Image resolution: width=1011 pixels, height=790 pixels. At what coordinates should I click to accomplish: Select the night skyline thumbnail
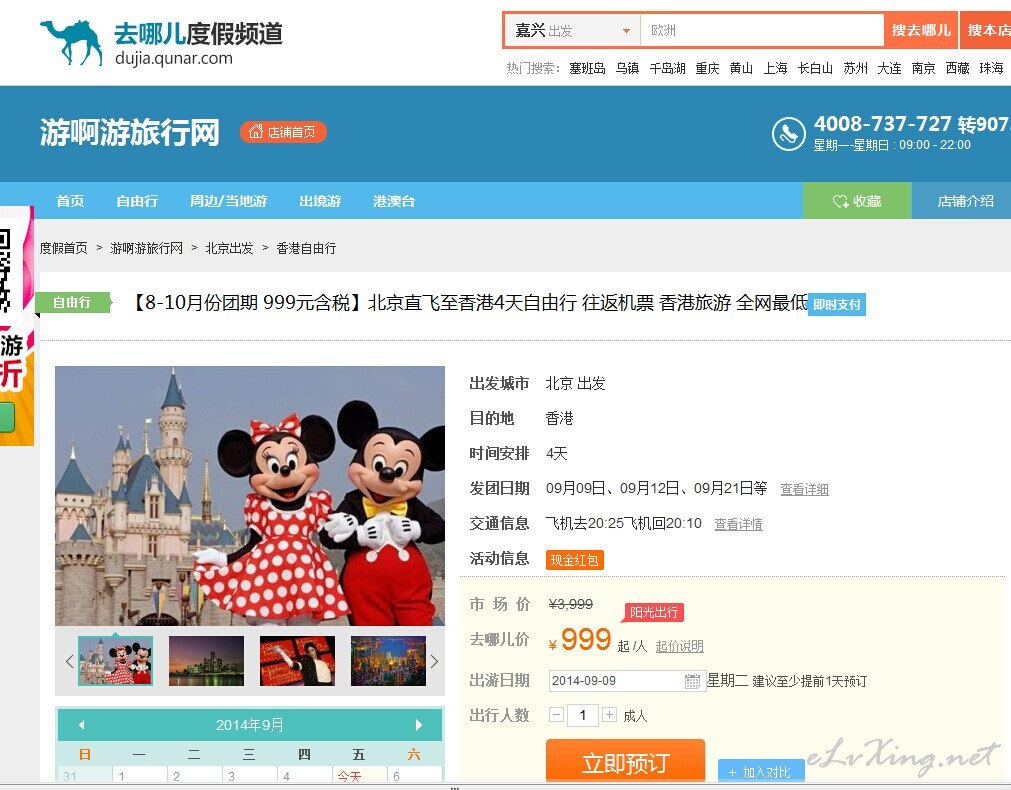click(206, 661)
